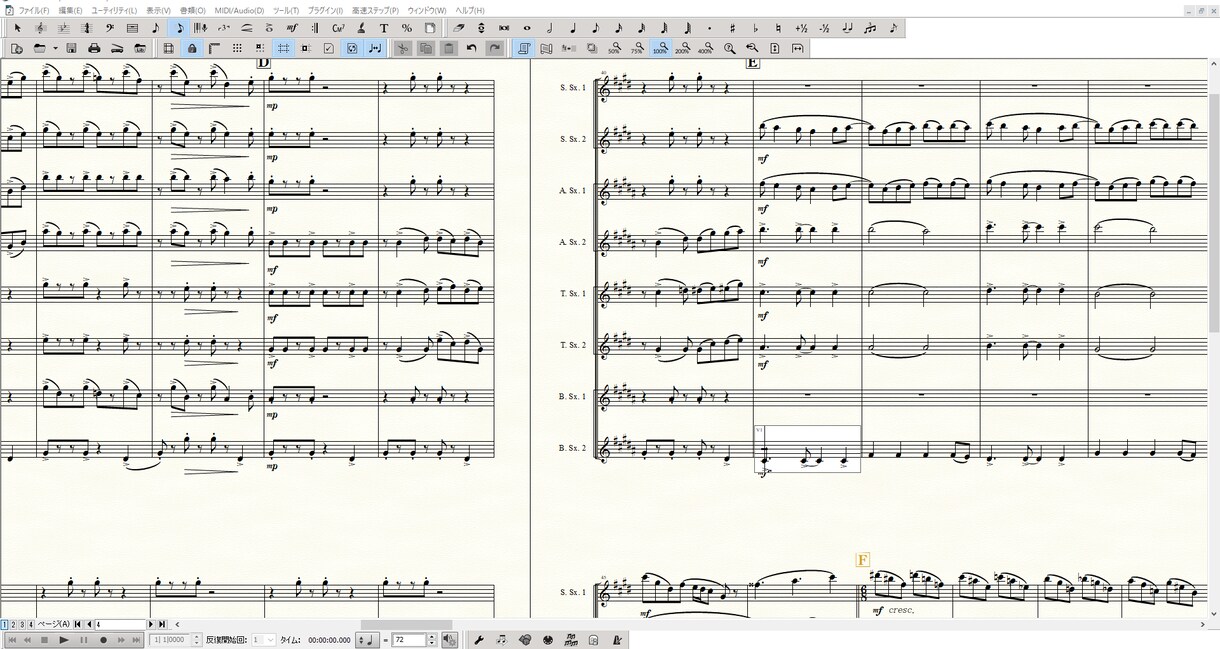Click the flat accidental icon

[x=755, y=28]
